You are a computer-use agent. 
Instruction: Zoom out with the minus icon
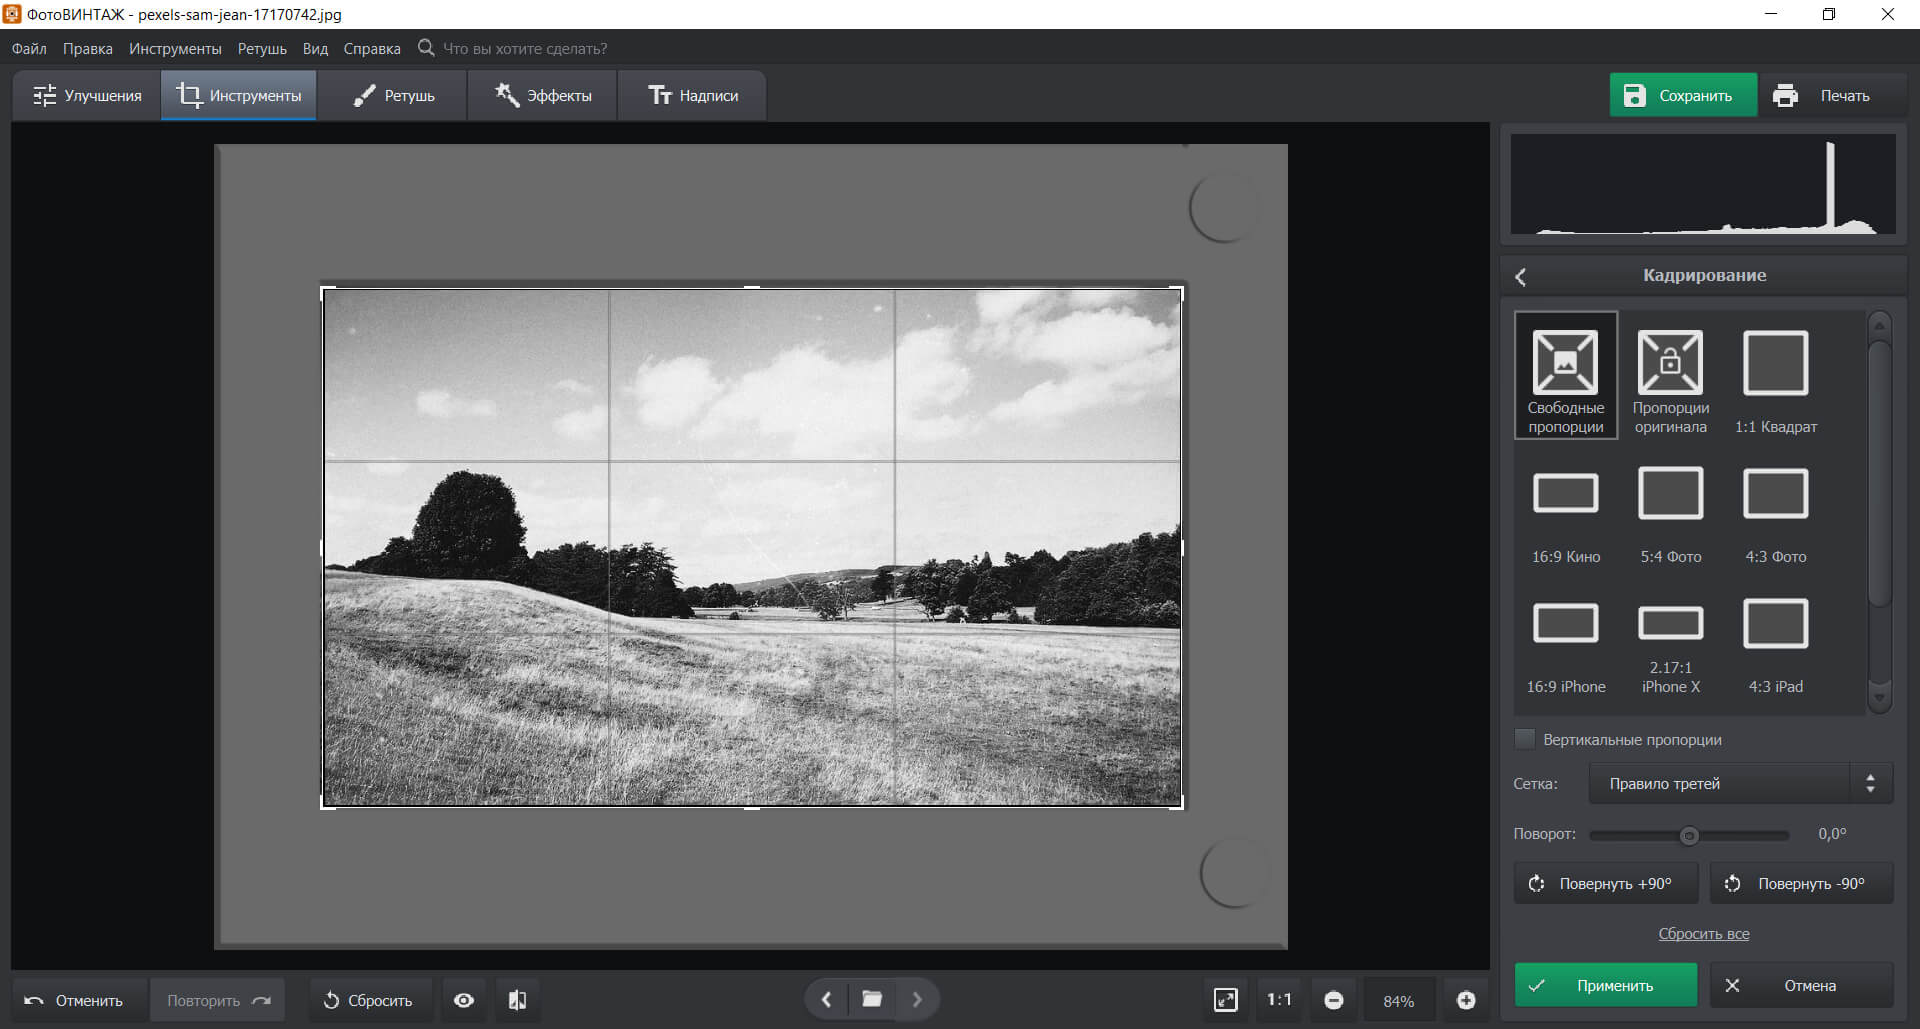(1333, 1000)
